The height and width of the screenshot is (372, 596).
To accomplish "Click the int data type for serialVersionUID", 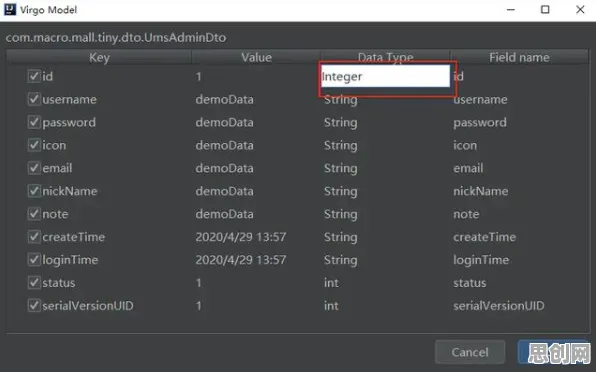I will tap(331, 306).
